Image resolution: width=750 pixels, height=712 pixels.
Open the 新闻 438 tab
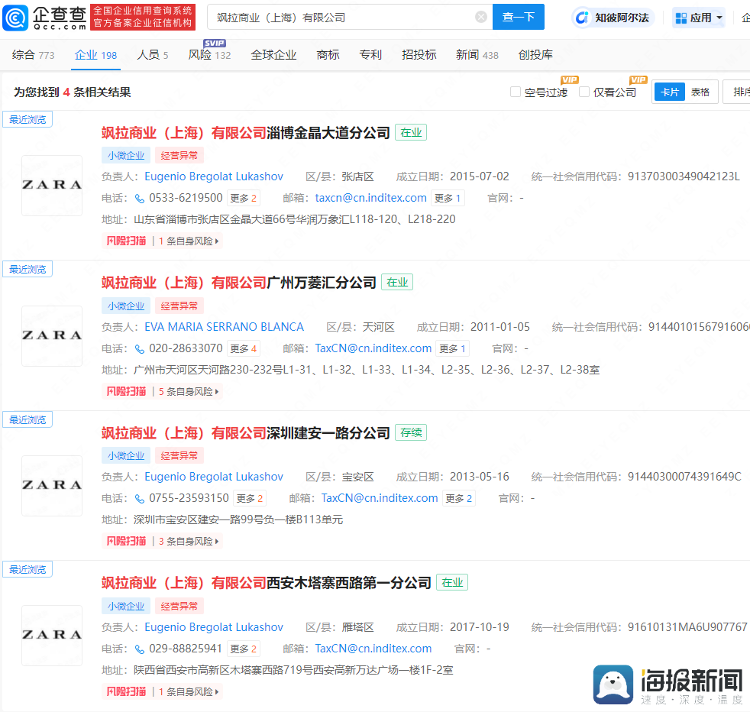[477, 55]
